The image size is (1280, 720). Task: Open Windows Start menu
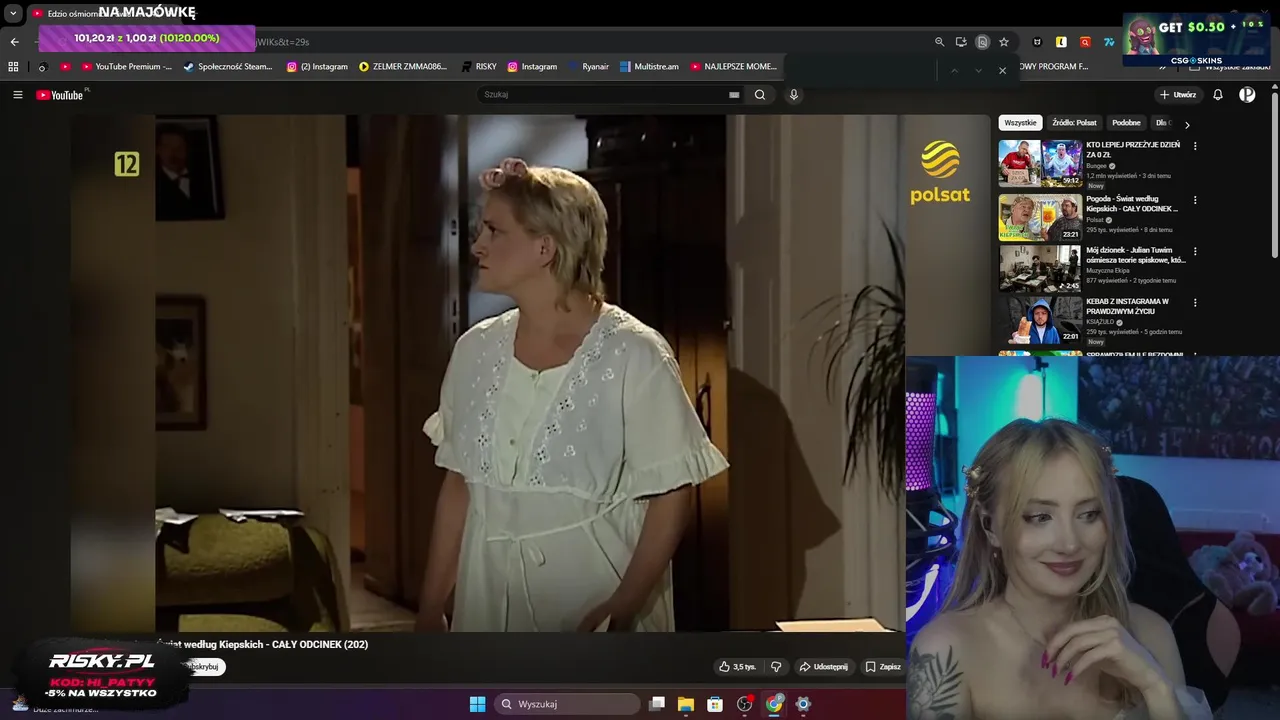coord(477,704)
